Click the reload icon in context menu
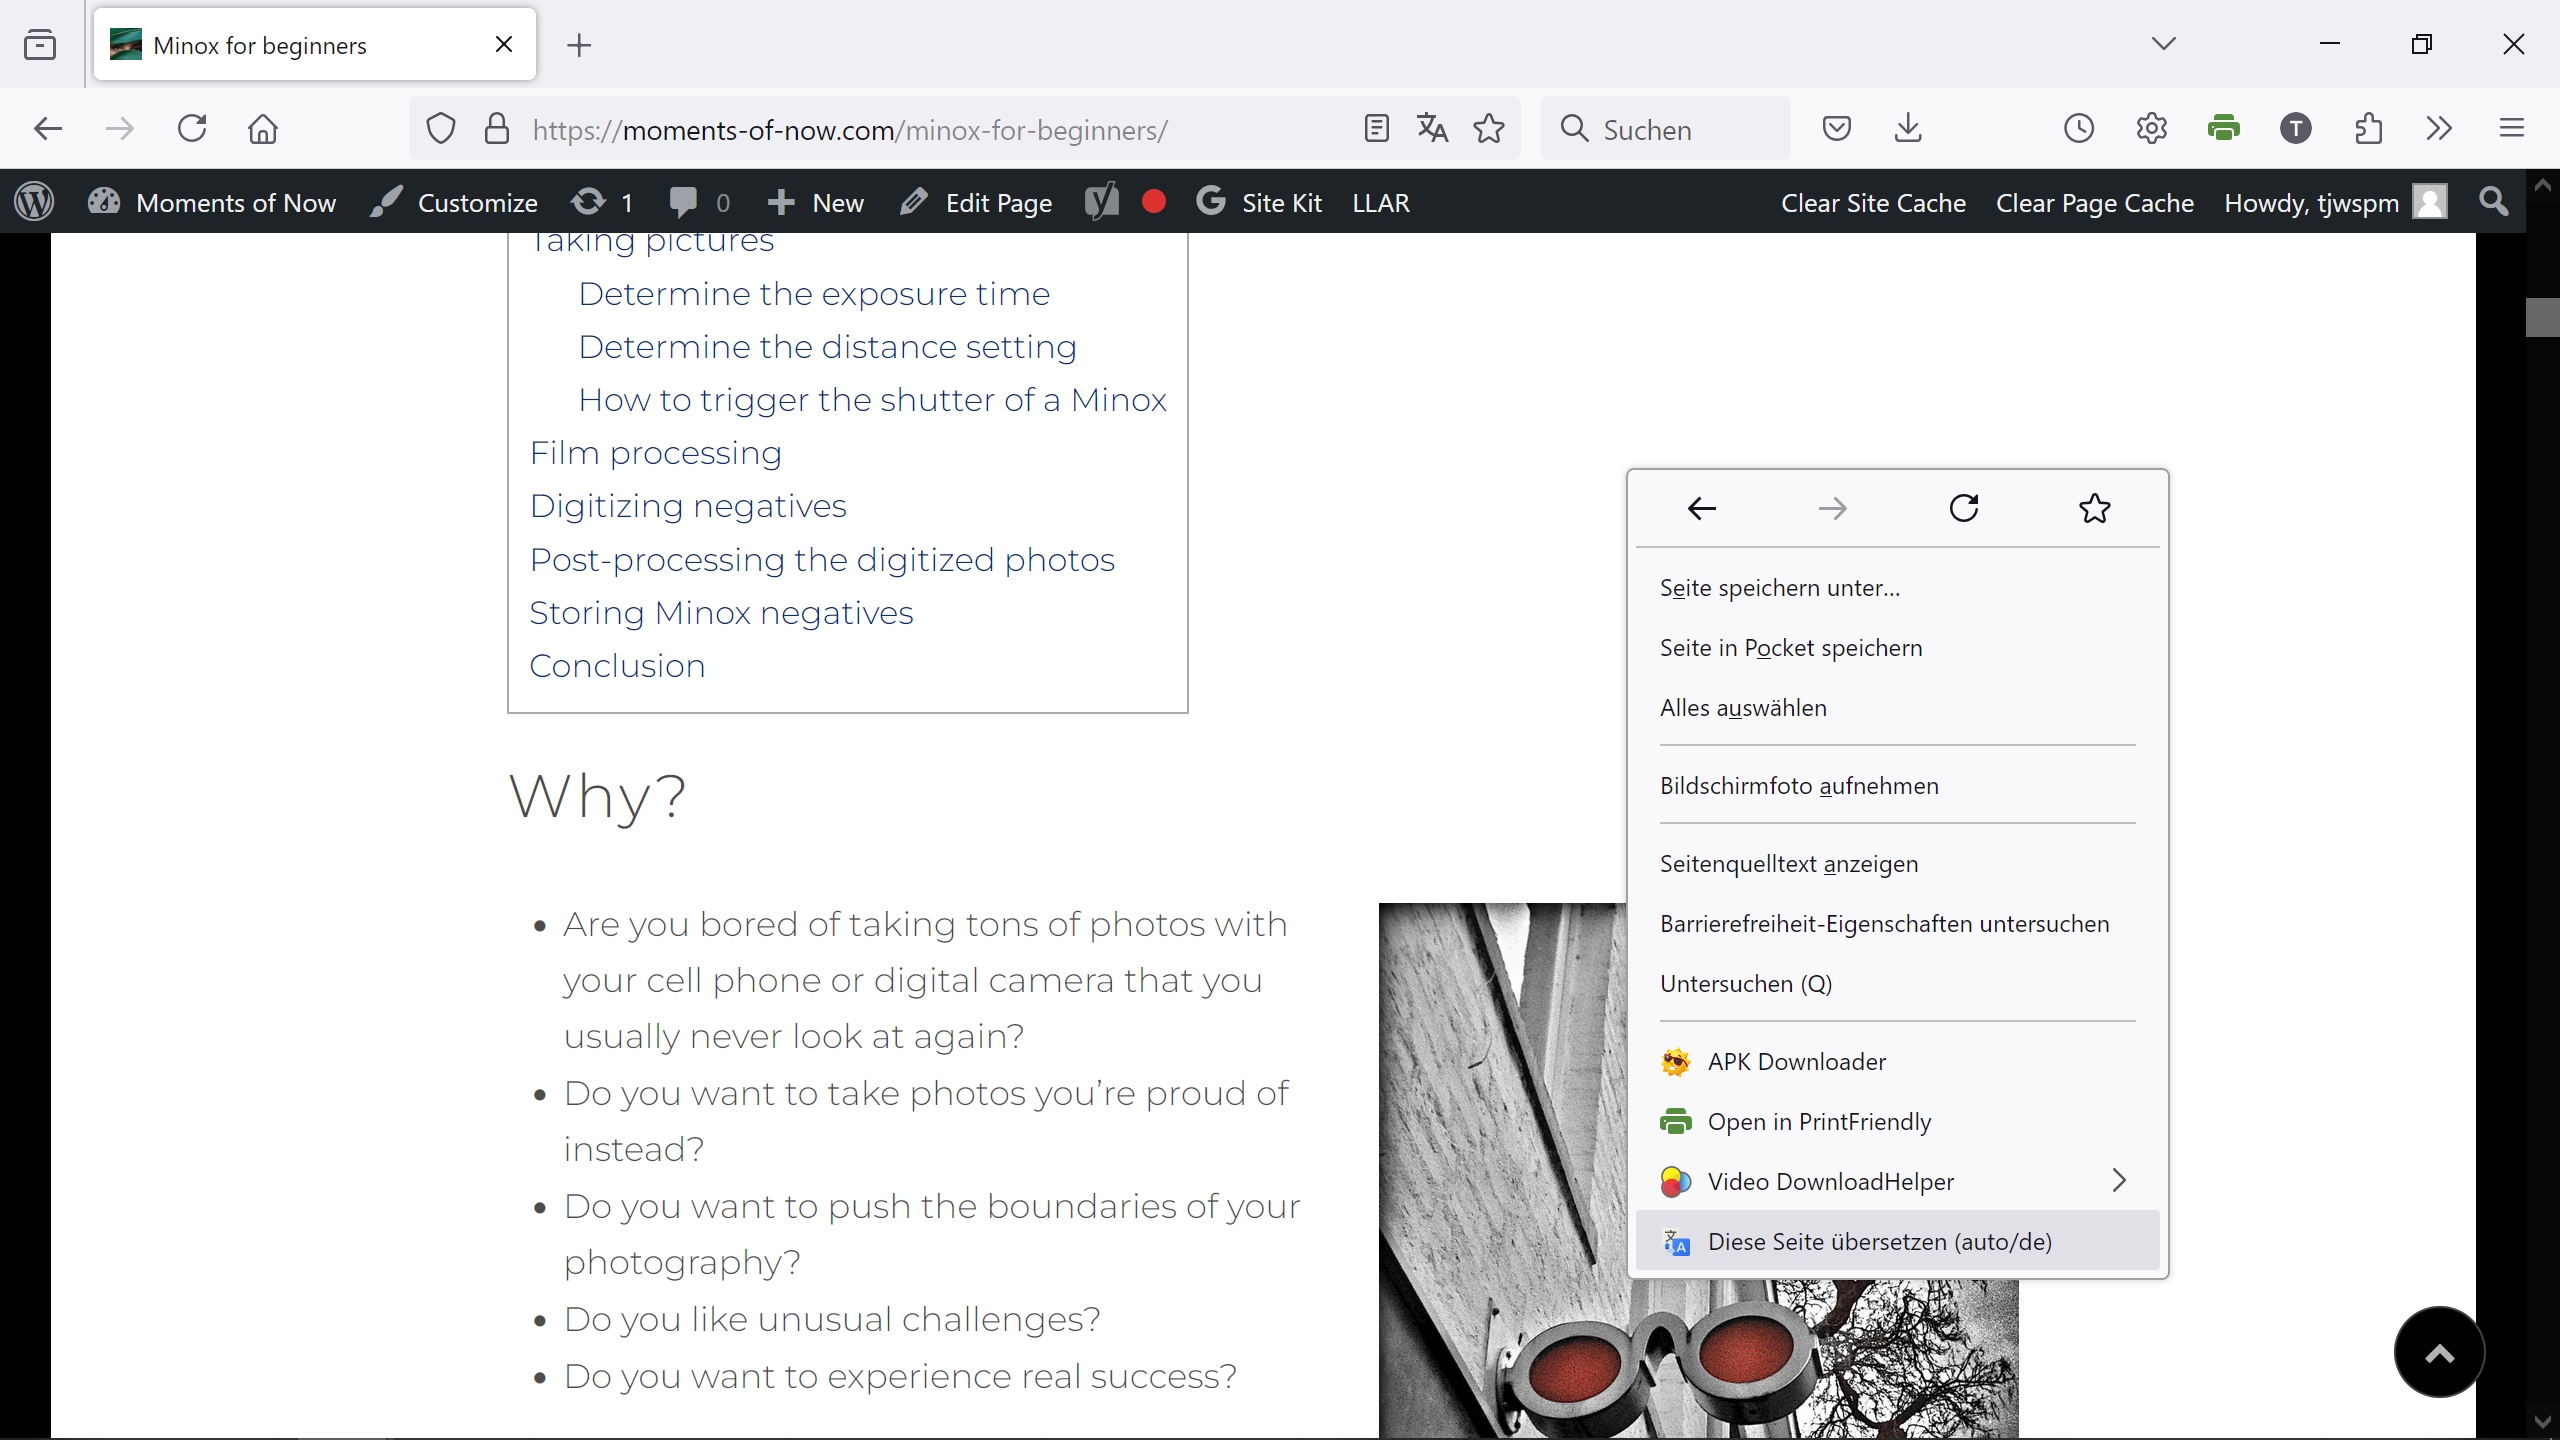The width and height of the screenshot is (2560, 1440). [1964, 508]
